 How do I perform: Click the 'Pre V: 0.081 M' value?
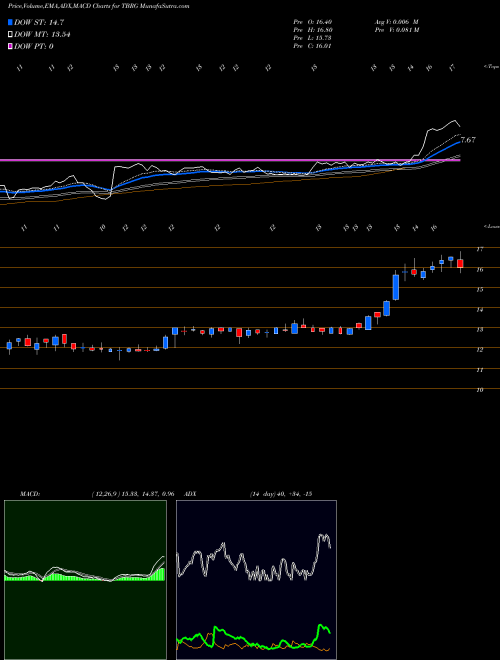tap(396, 30)
